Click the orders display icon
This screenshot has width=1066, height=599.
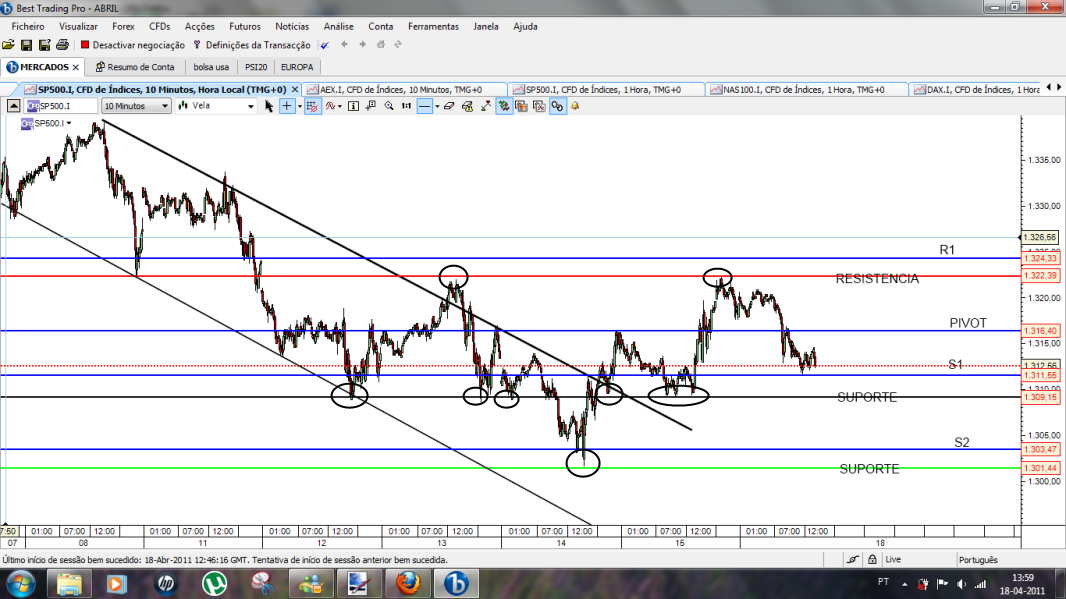point(521,106)
